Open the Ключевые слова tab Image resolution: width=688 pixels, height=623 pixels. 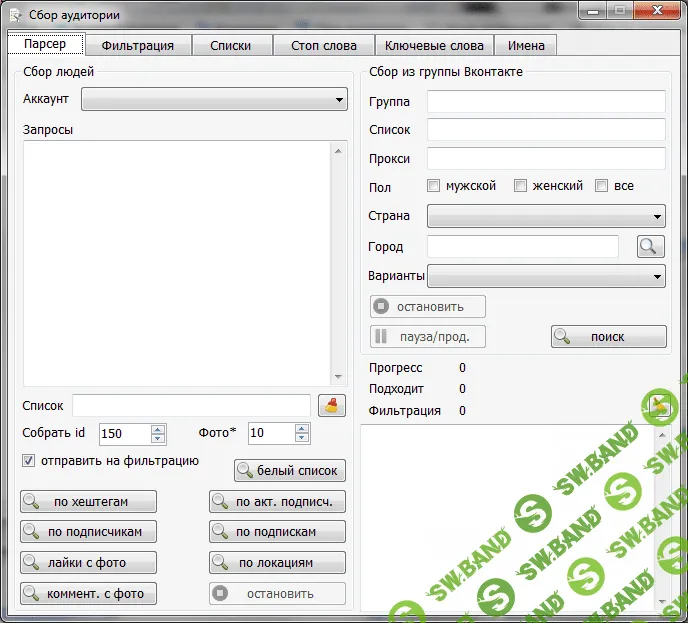click(434, 46)
